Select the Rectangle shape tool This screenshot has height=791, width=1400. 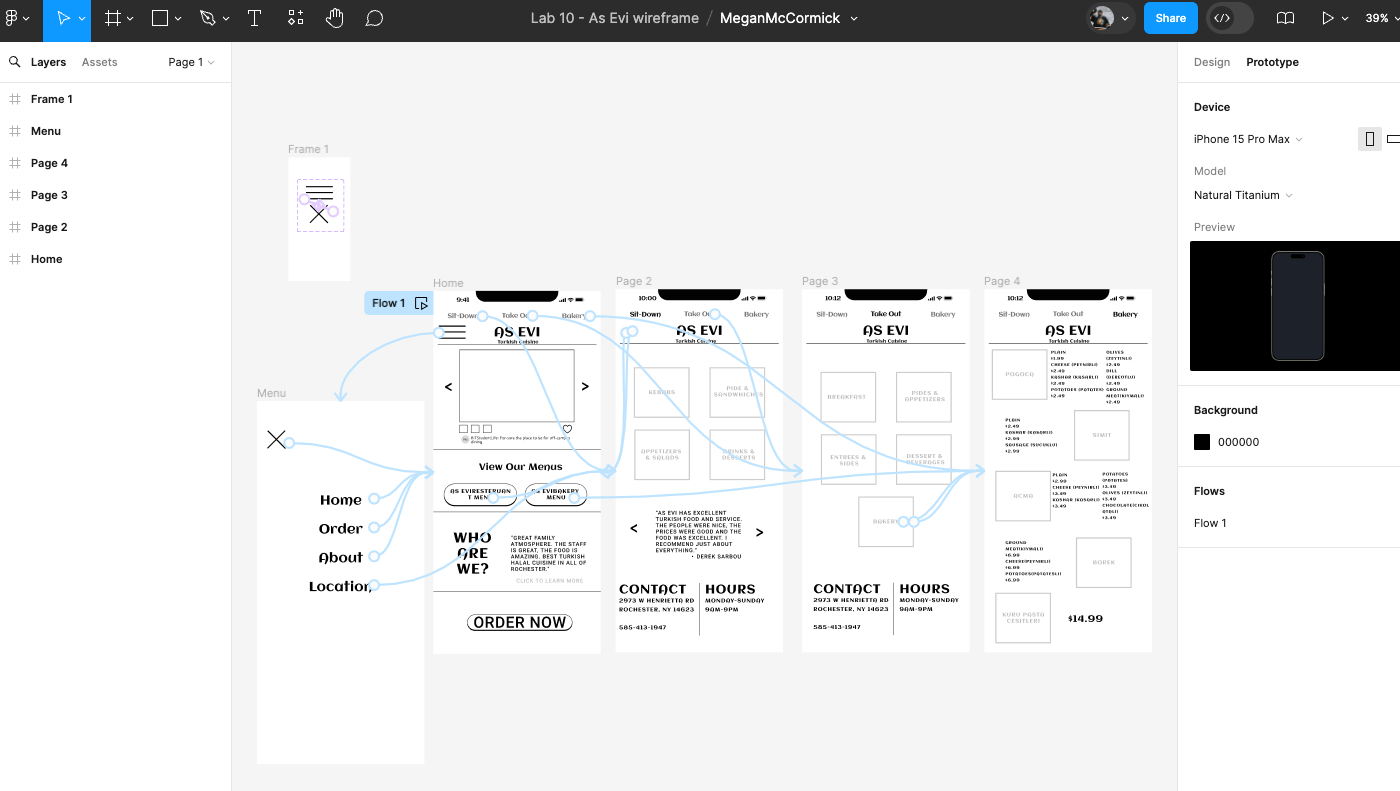point(160,18)
